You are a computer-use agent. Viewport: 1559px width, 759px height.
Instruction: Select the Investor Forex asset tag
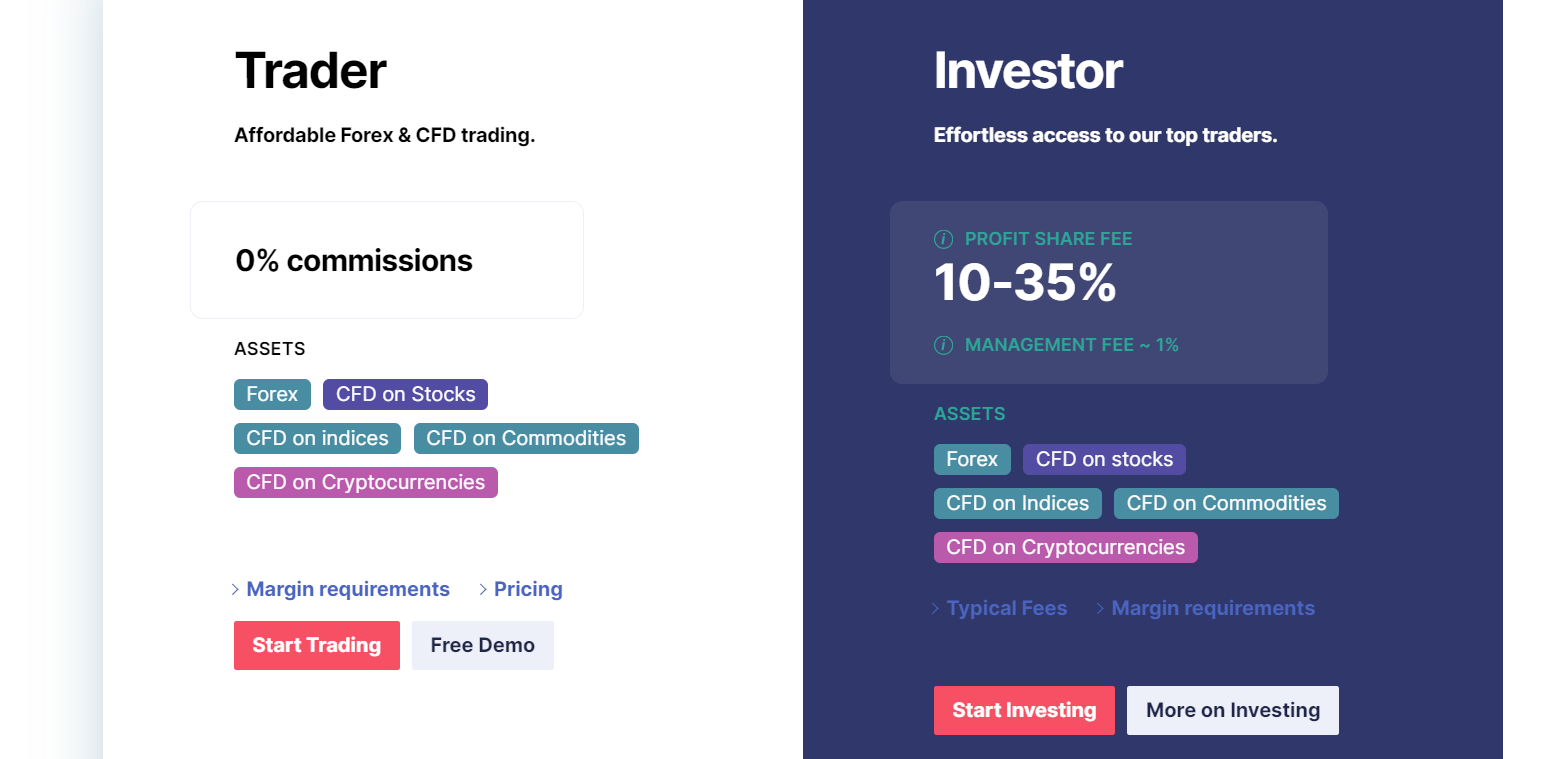click(972, 459)
